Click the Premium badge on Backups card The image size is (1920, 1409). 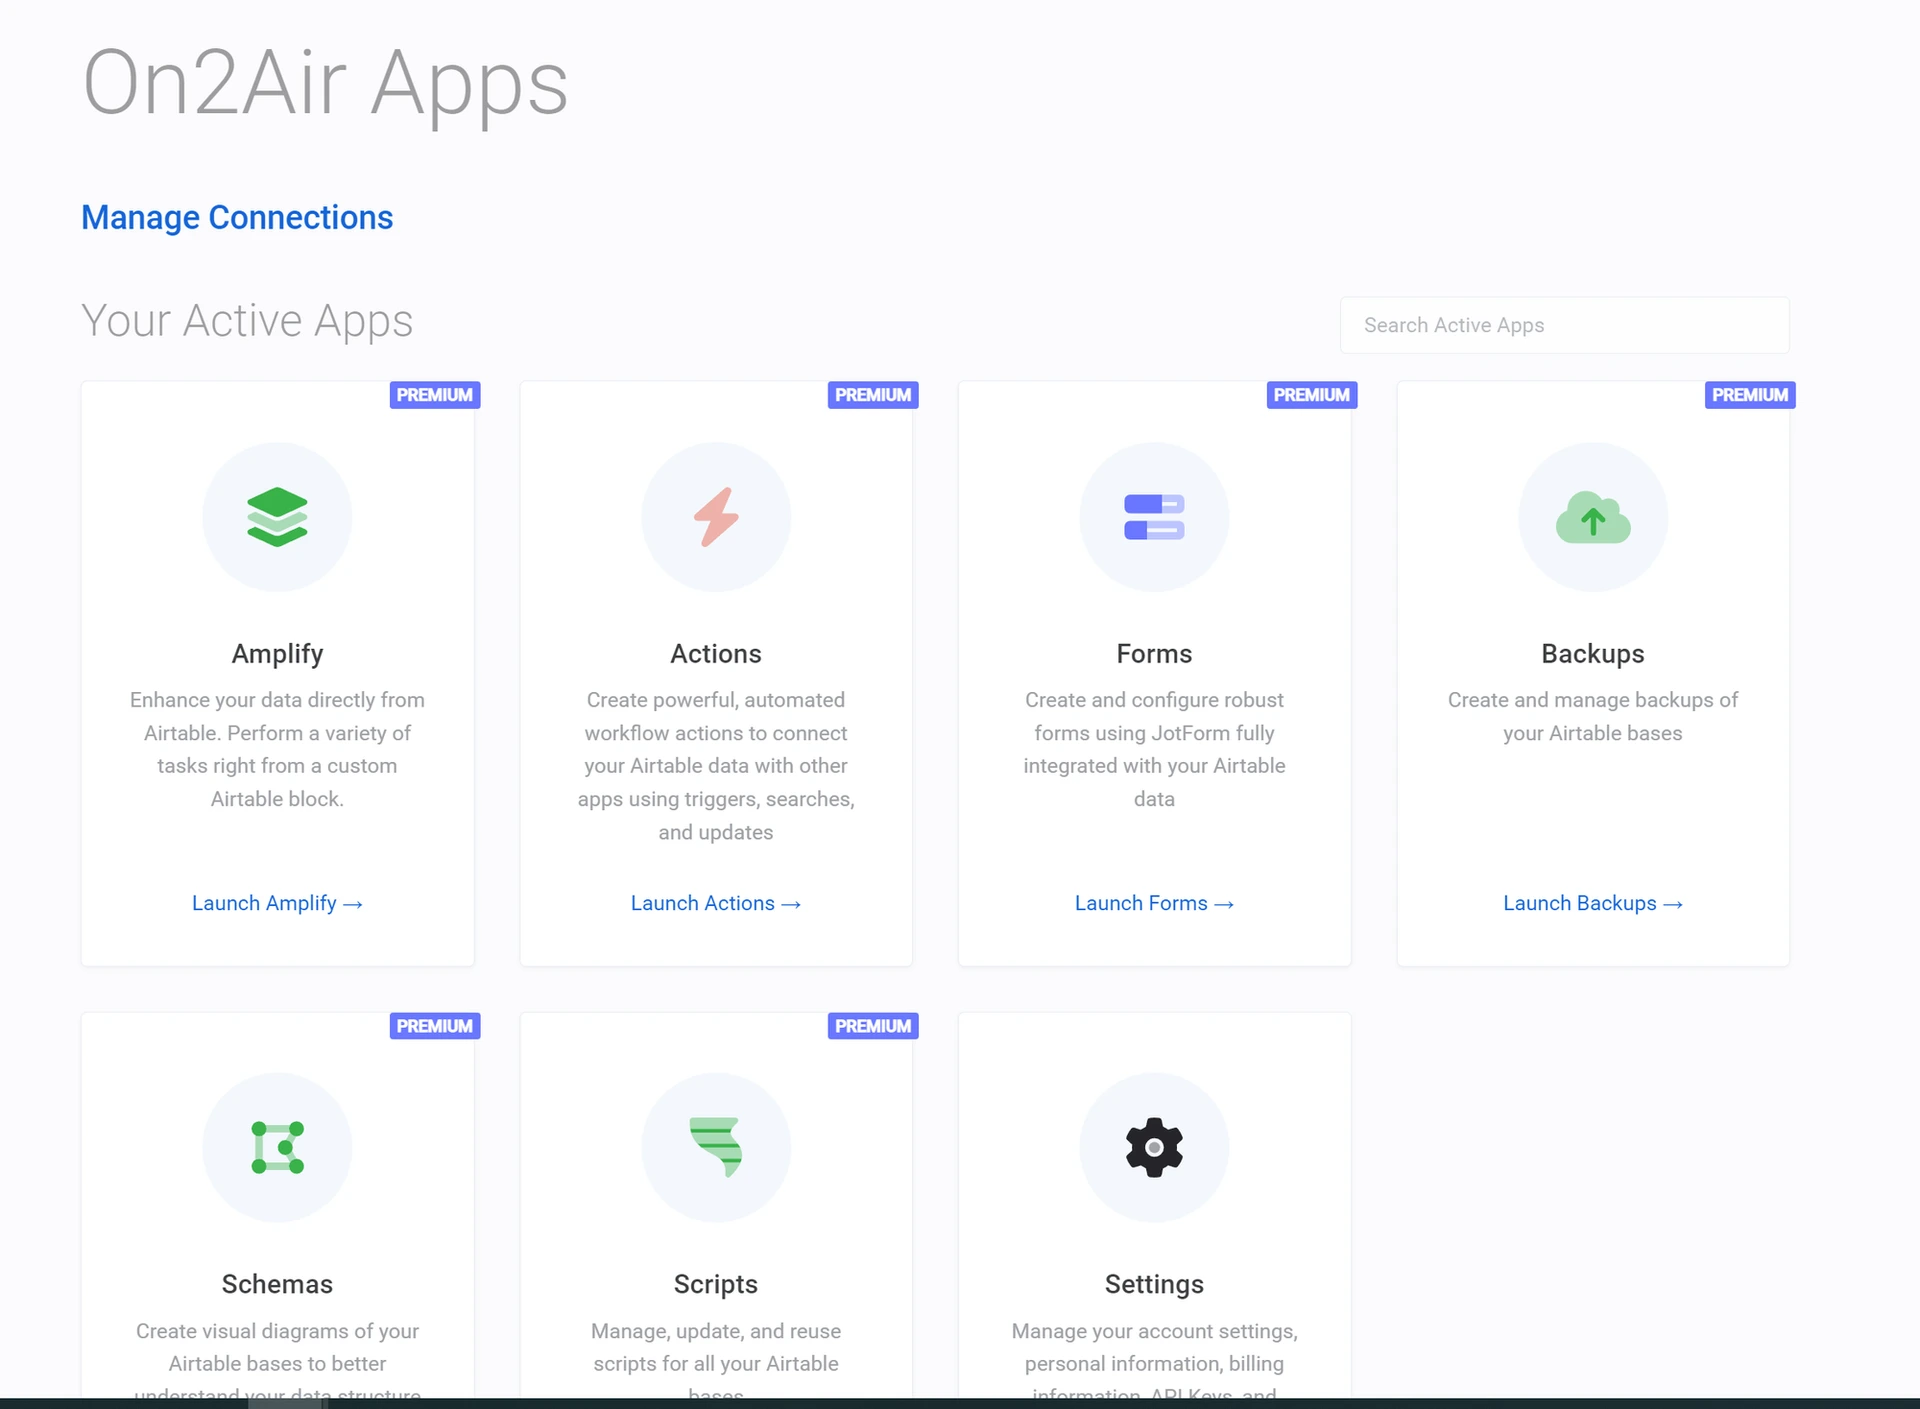(x=1749, y=395)
